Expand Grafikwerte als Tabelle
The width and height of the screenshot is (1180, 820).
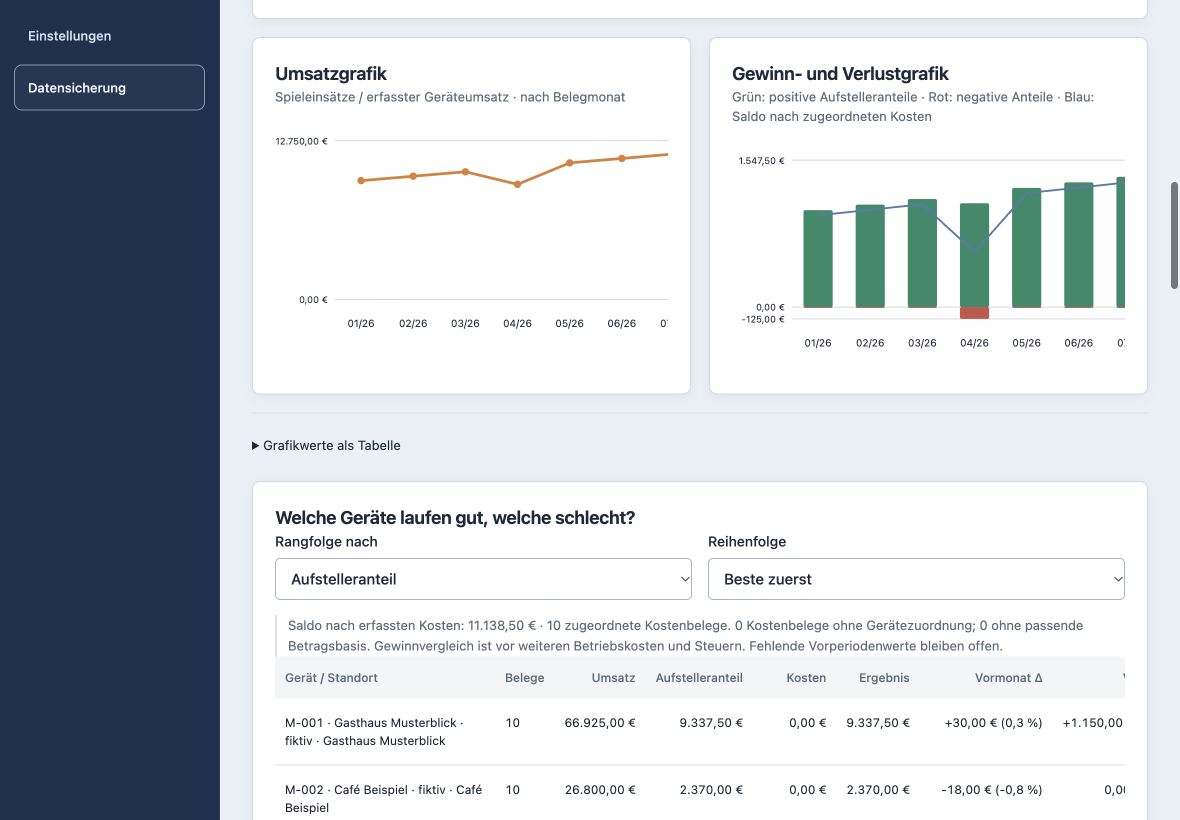pyautogui.click(x=326, y=445)
